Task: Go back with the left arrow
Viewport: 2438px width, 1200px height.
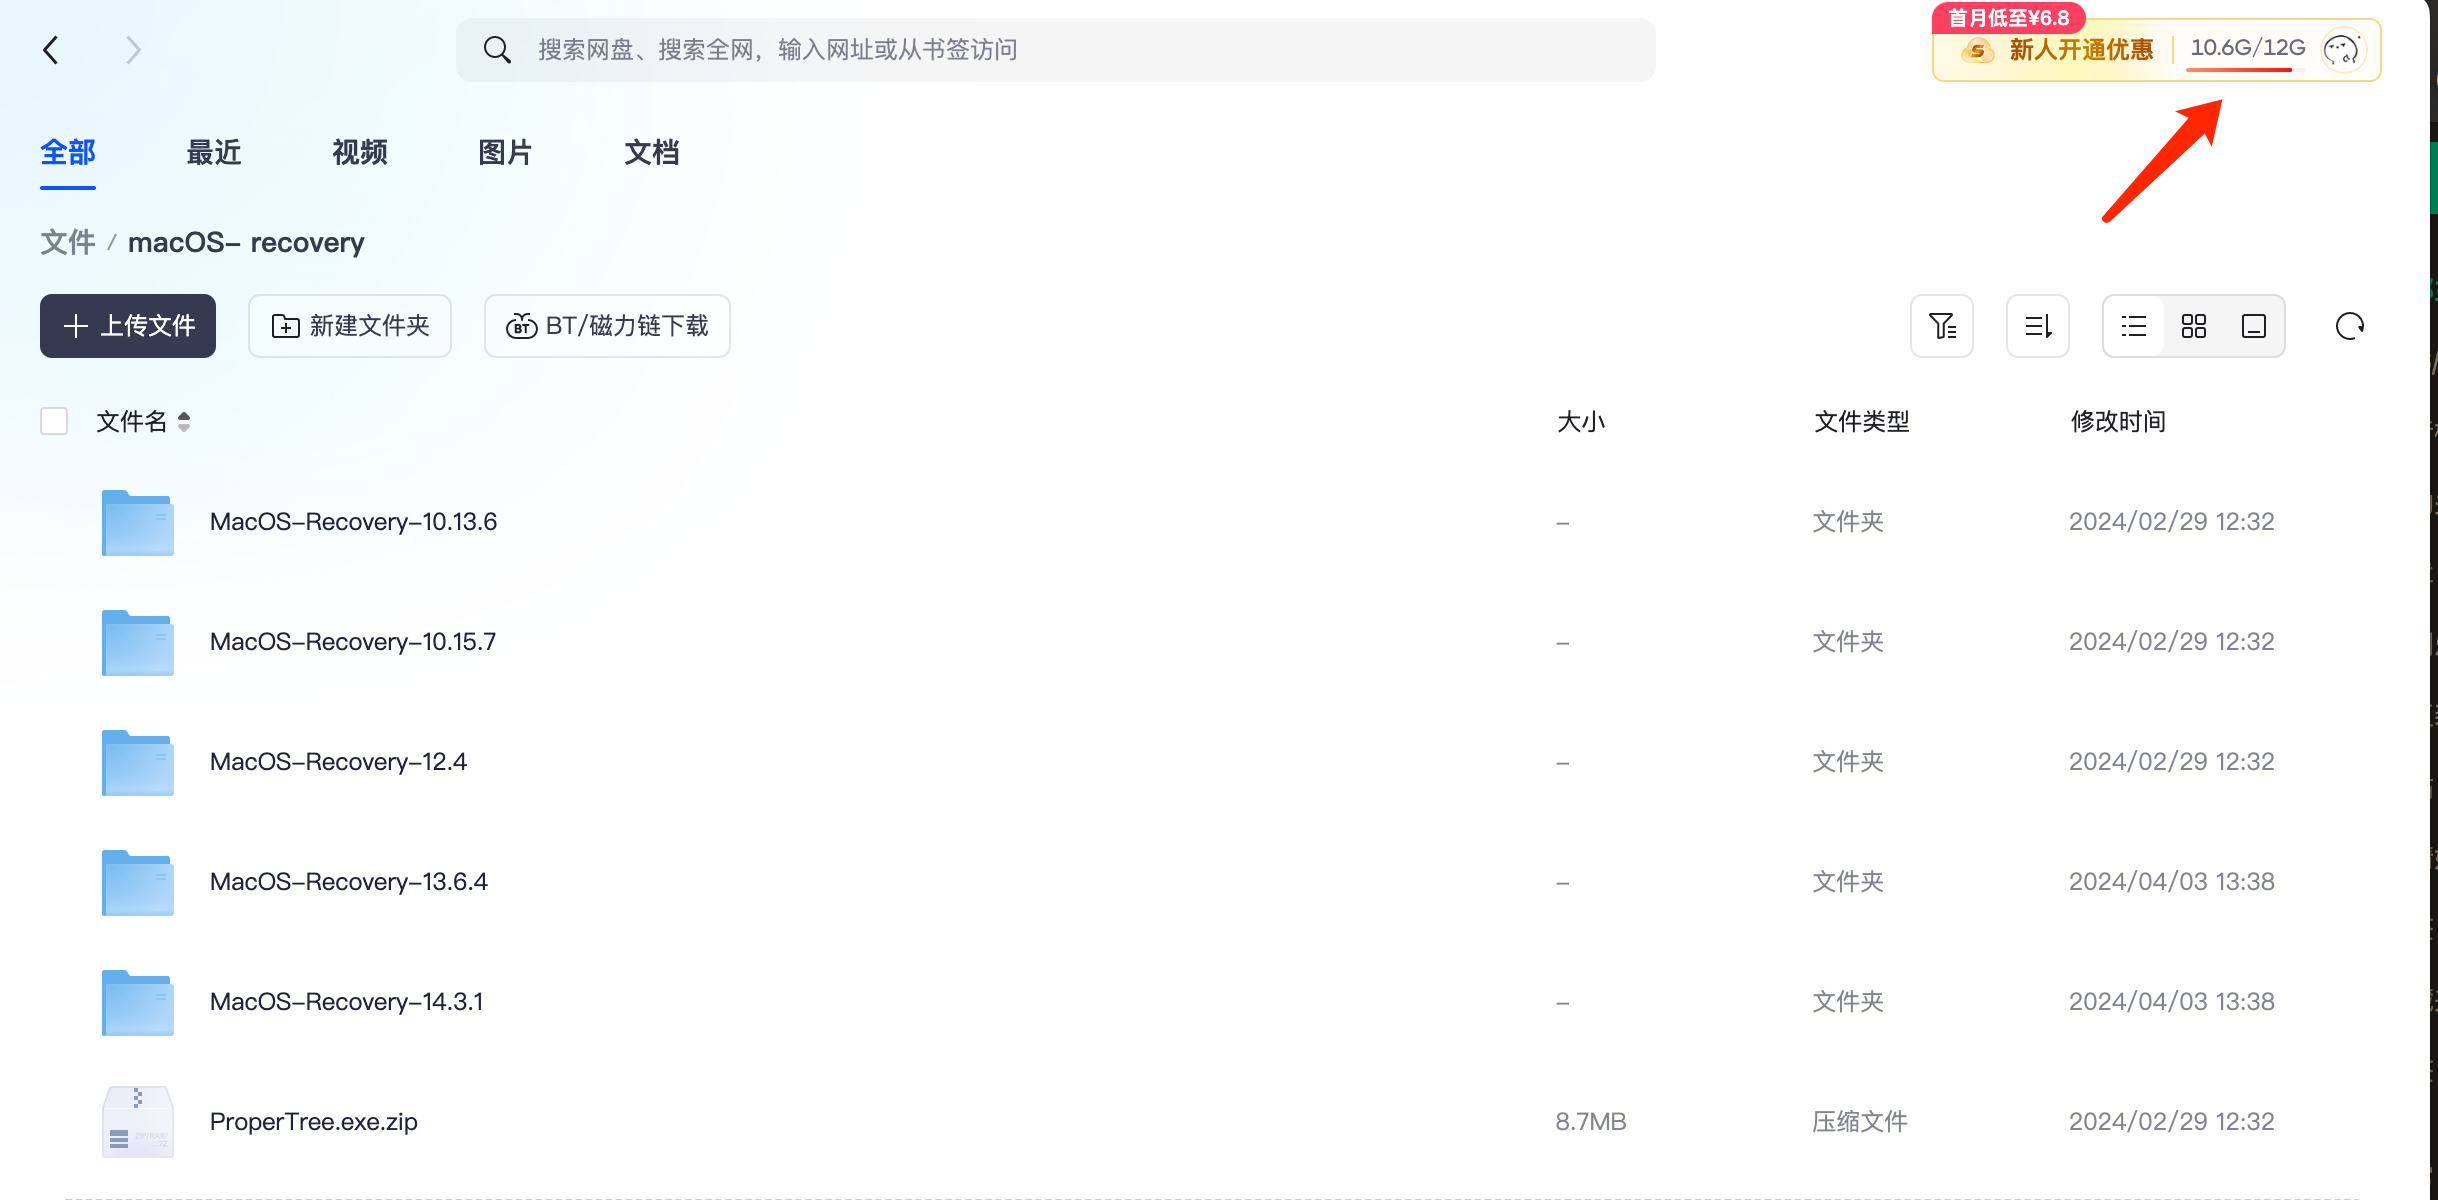Action: pos(51,50)
